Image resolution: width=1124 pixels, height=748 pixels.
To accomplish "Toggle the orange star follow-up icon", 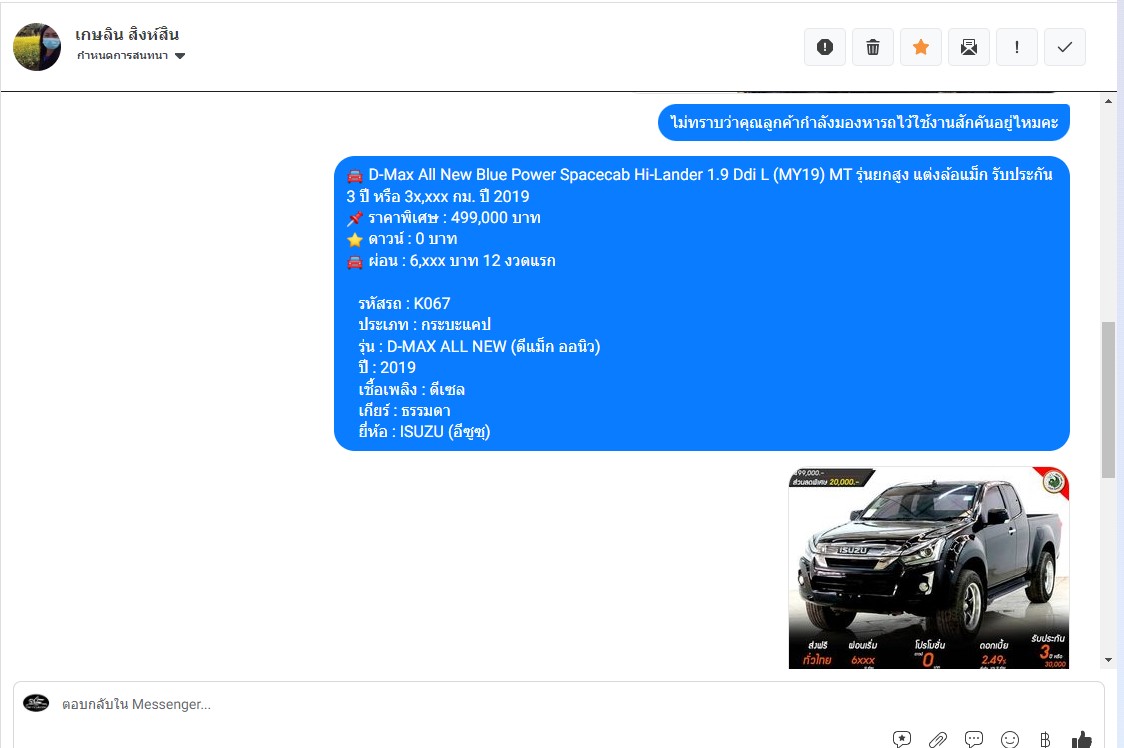I will click(921, 47).
